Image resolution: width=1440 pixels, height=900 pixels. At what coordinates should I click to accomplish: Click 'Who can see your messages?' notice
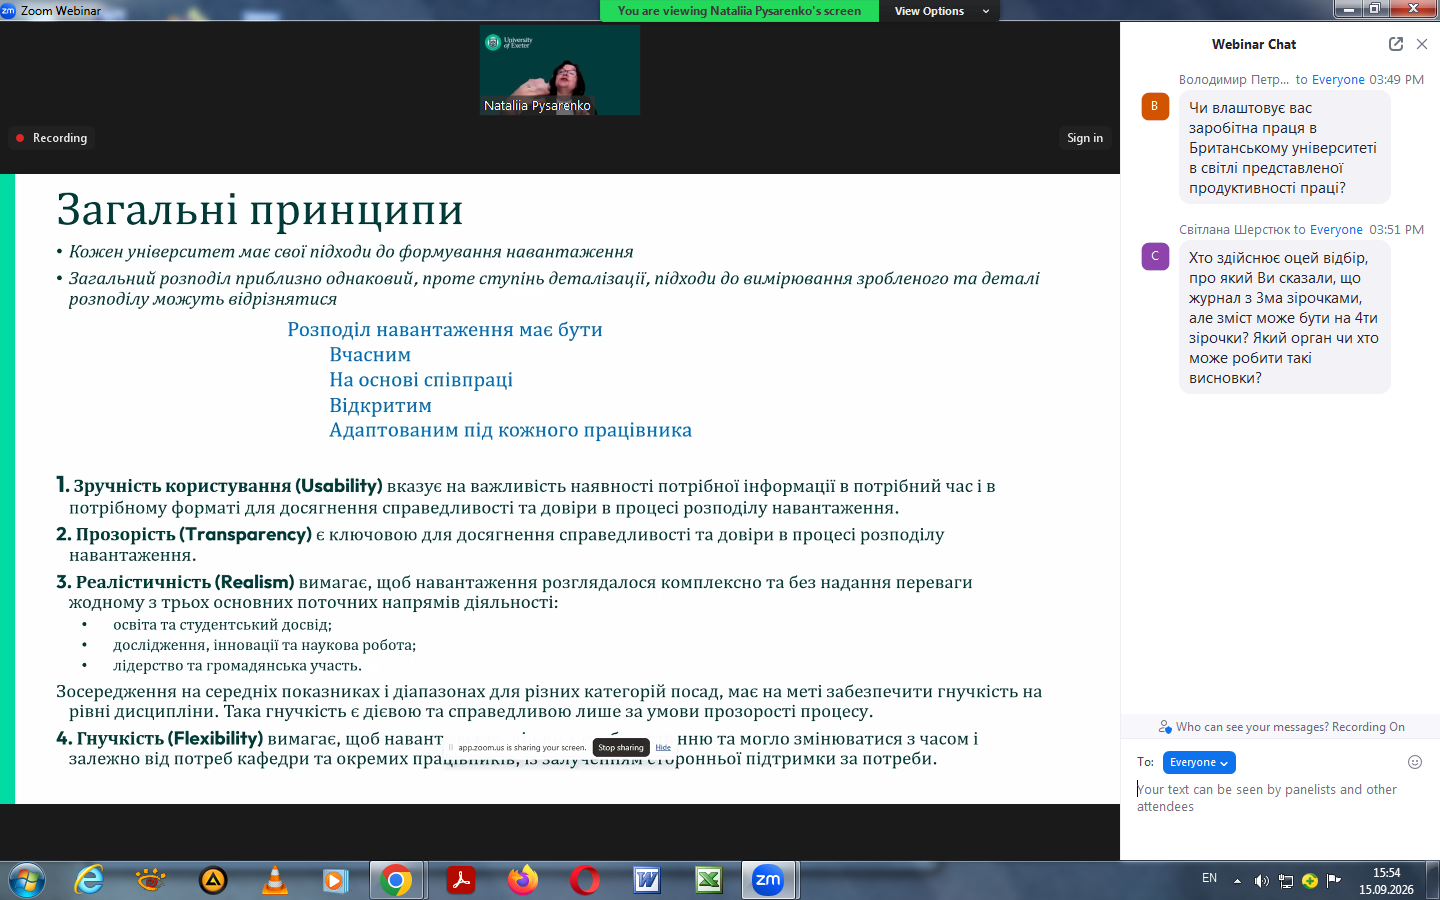(1281, 727)
